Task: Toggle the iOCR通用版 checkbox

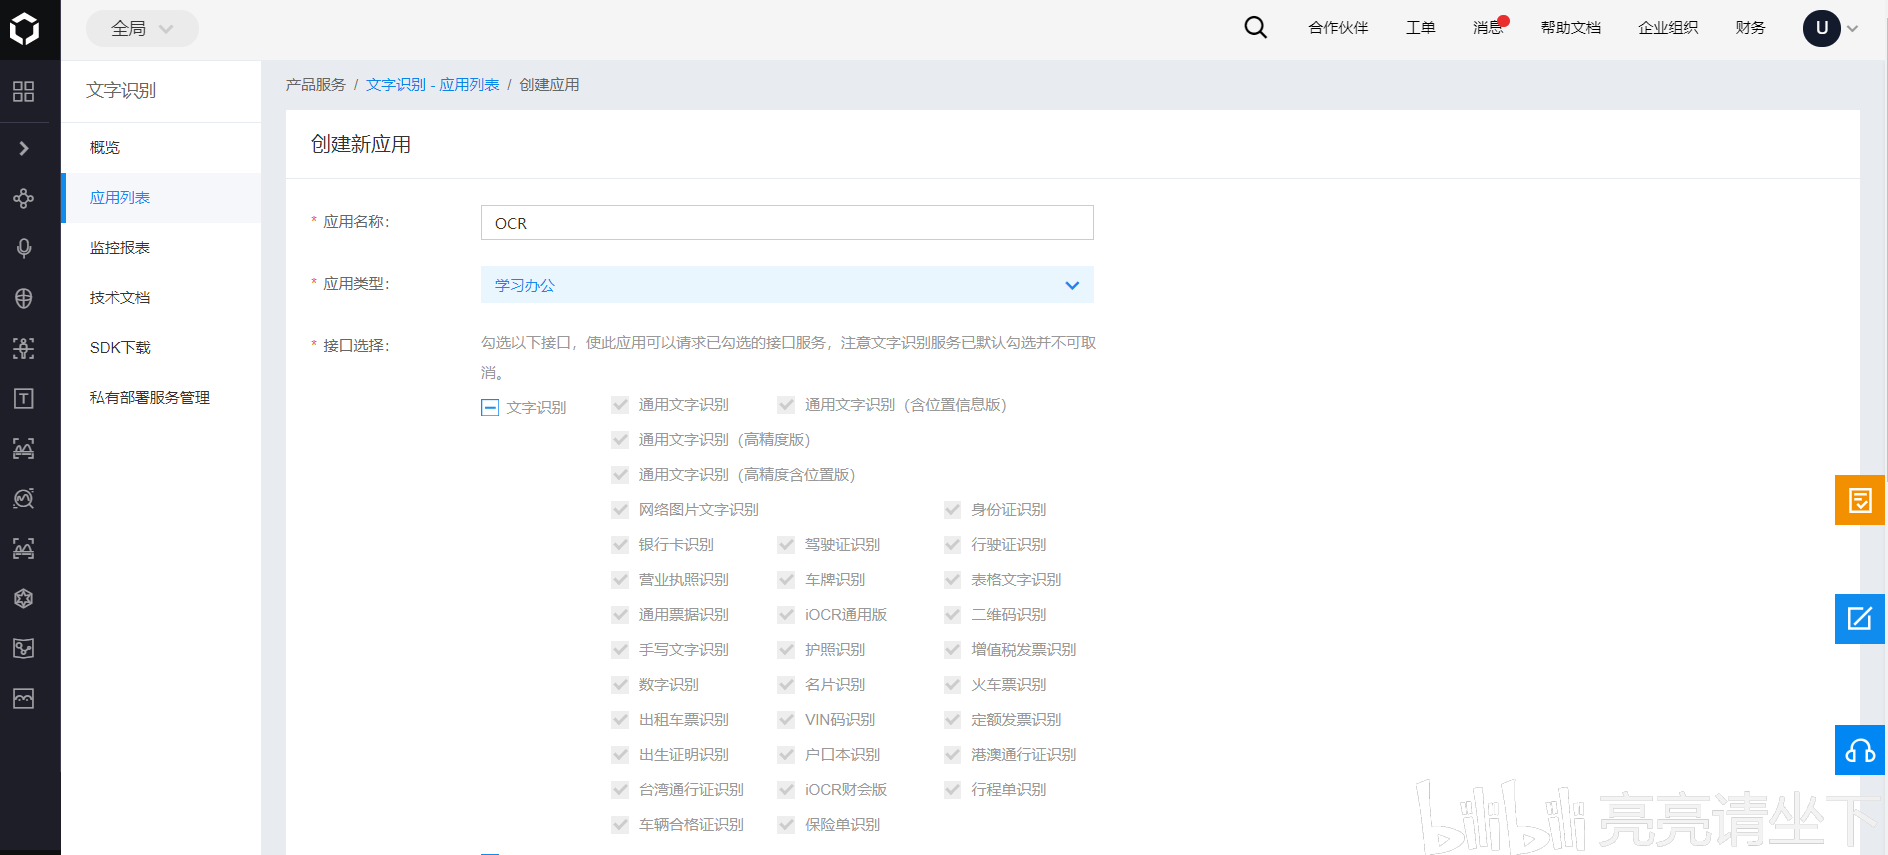Action: [x=786, y=615]
